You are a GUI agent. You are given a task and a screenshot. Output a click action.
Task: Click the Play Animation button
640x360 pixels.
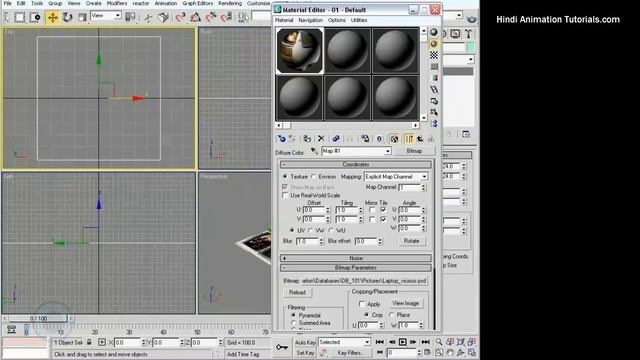click(402, 342)
